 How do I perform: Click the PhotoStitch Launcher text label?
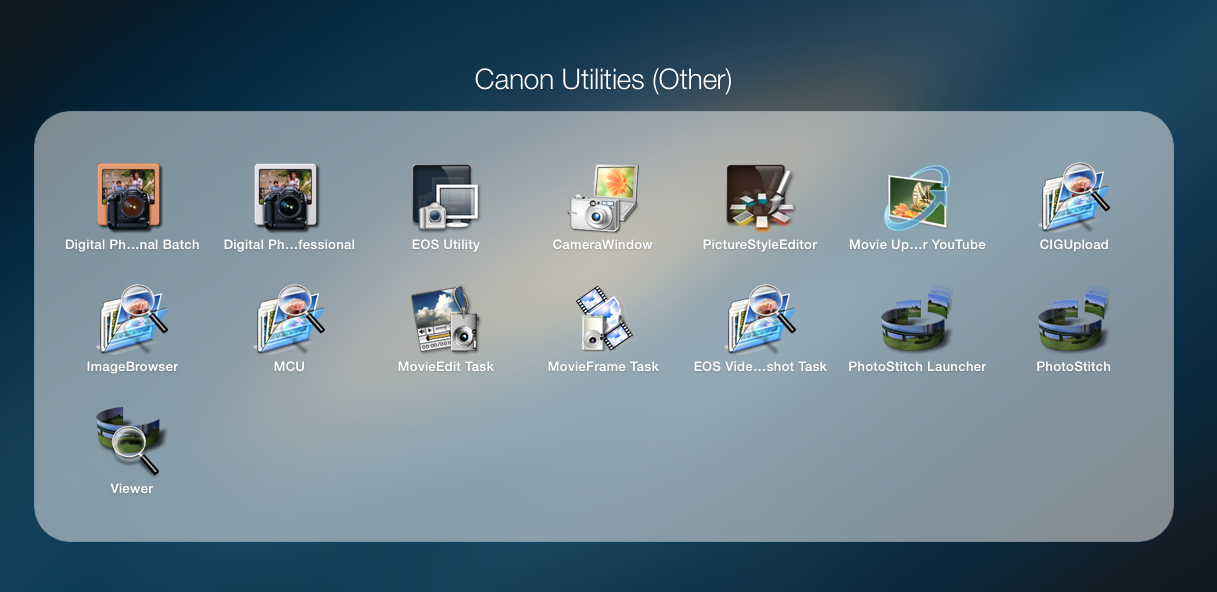click(917, 367)
